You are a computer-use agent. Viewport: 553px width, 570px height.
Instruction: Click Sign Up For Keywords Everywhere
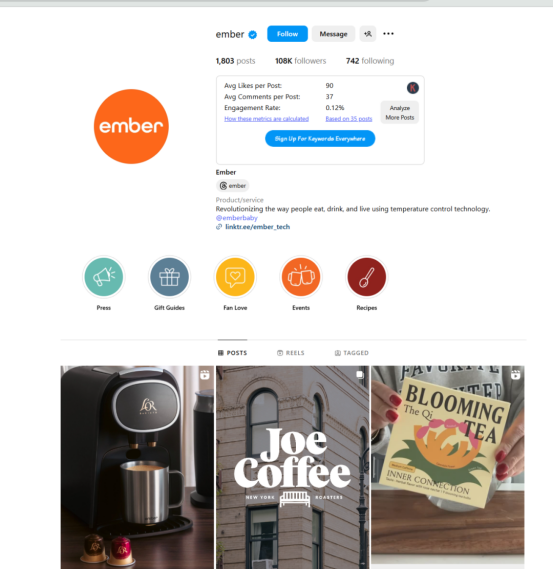tap(320, 139)
